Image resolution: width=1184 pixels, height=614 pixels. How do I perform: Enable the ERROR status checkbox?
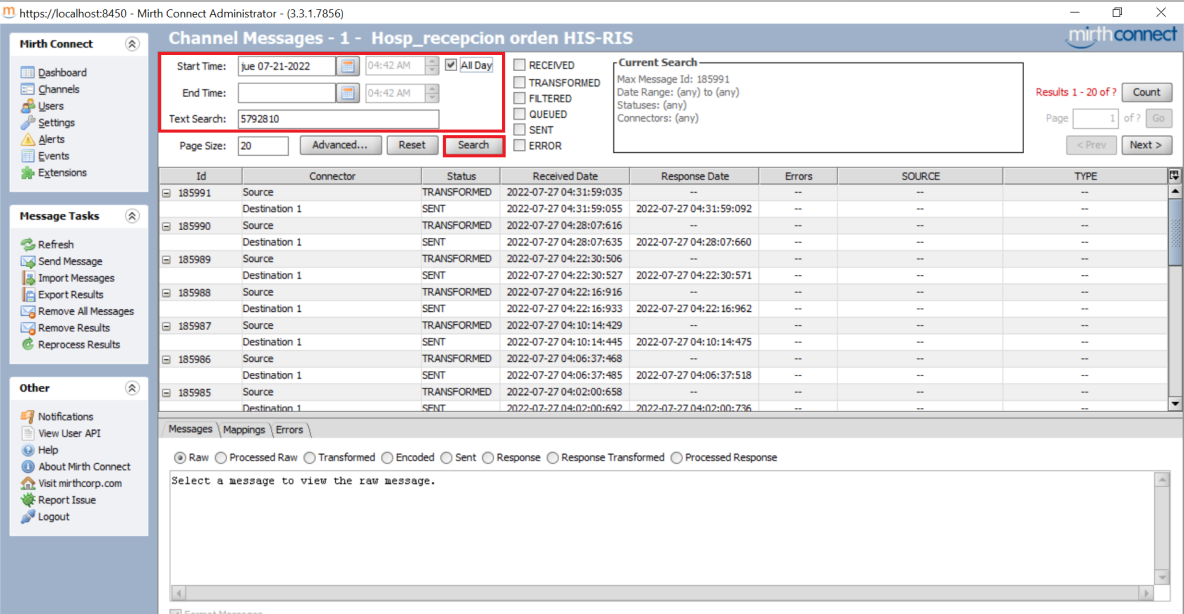520,146
